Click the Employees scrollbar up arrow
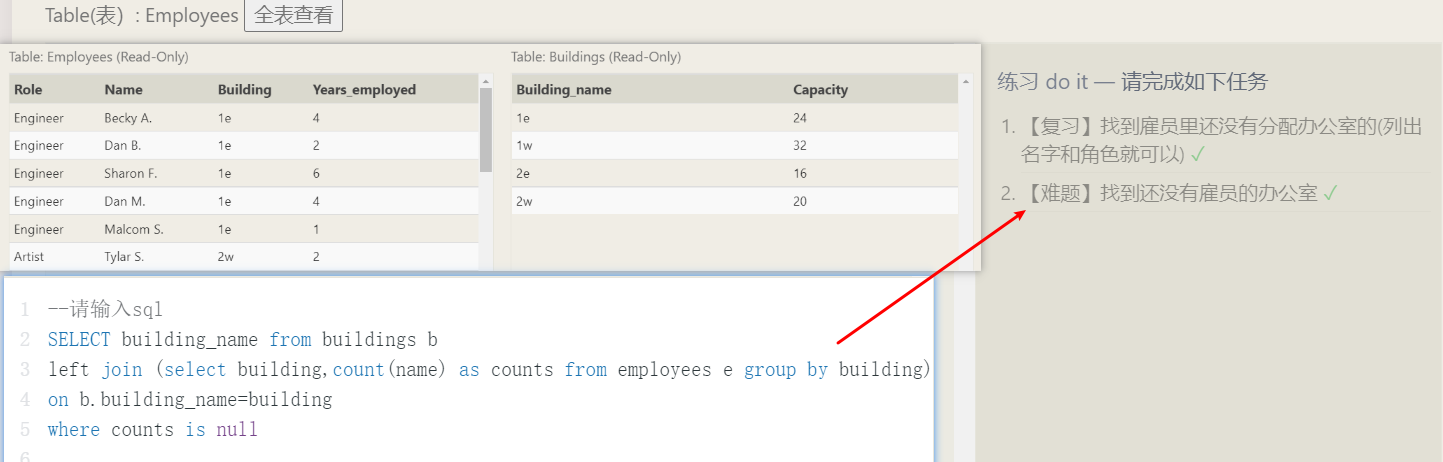This screenshot has height=462, width=1443. pos(486,81)
